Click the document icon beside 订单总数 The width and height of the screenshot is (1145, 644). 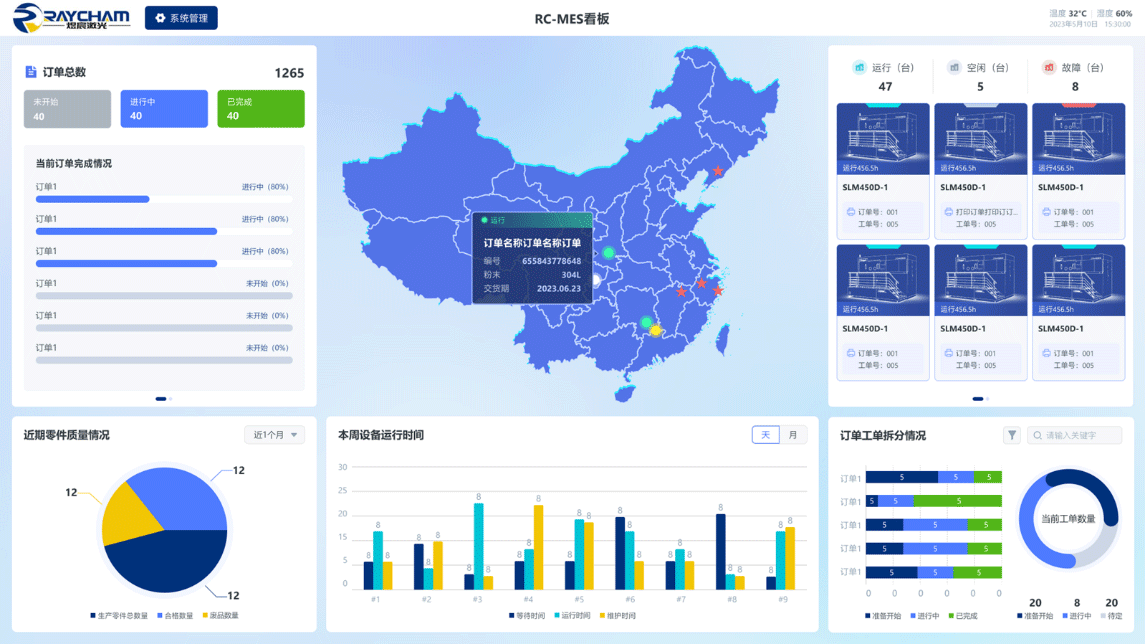31,72
